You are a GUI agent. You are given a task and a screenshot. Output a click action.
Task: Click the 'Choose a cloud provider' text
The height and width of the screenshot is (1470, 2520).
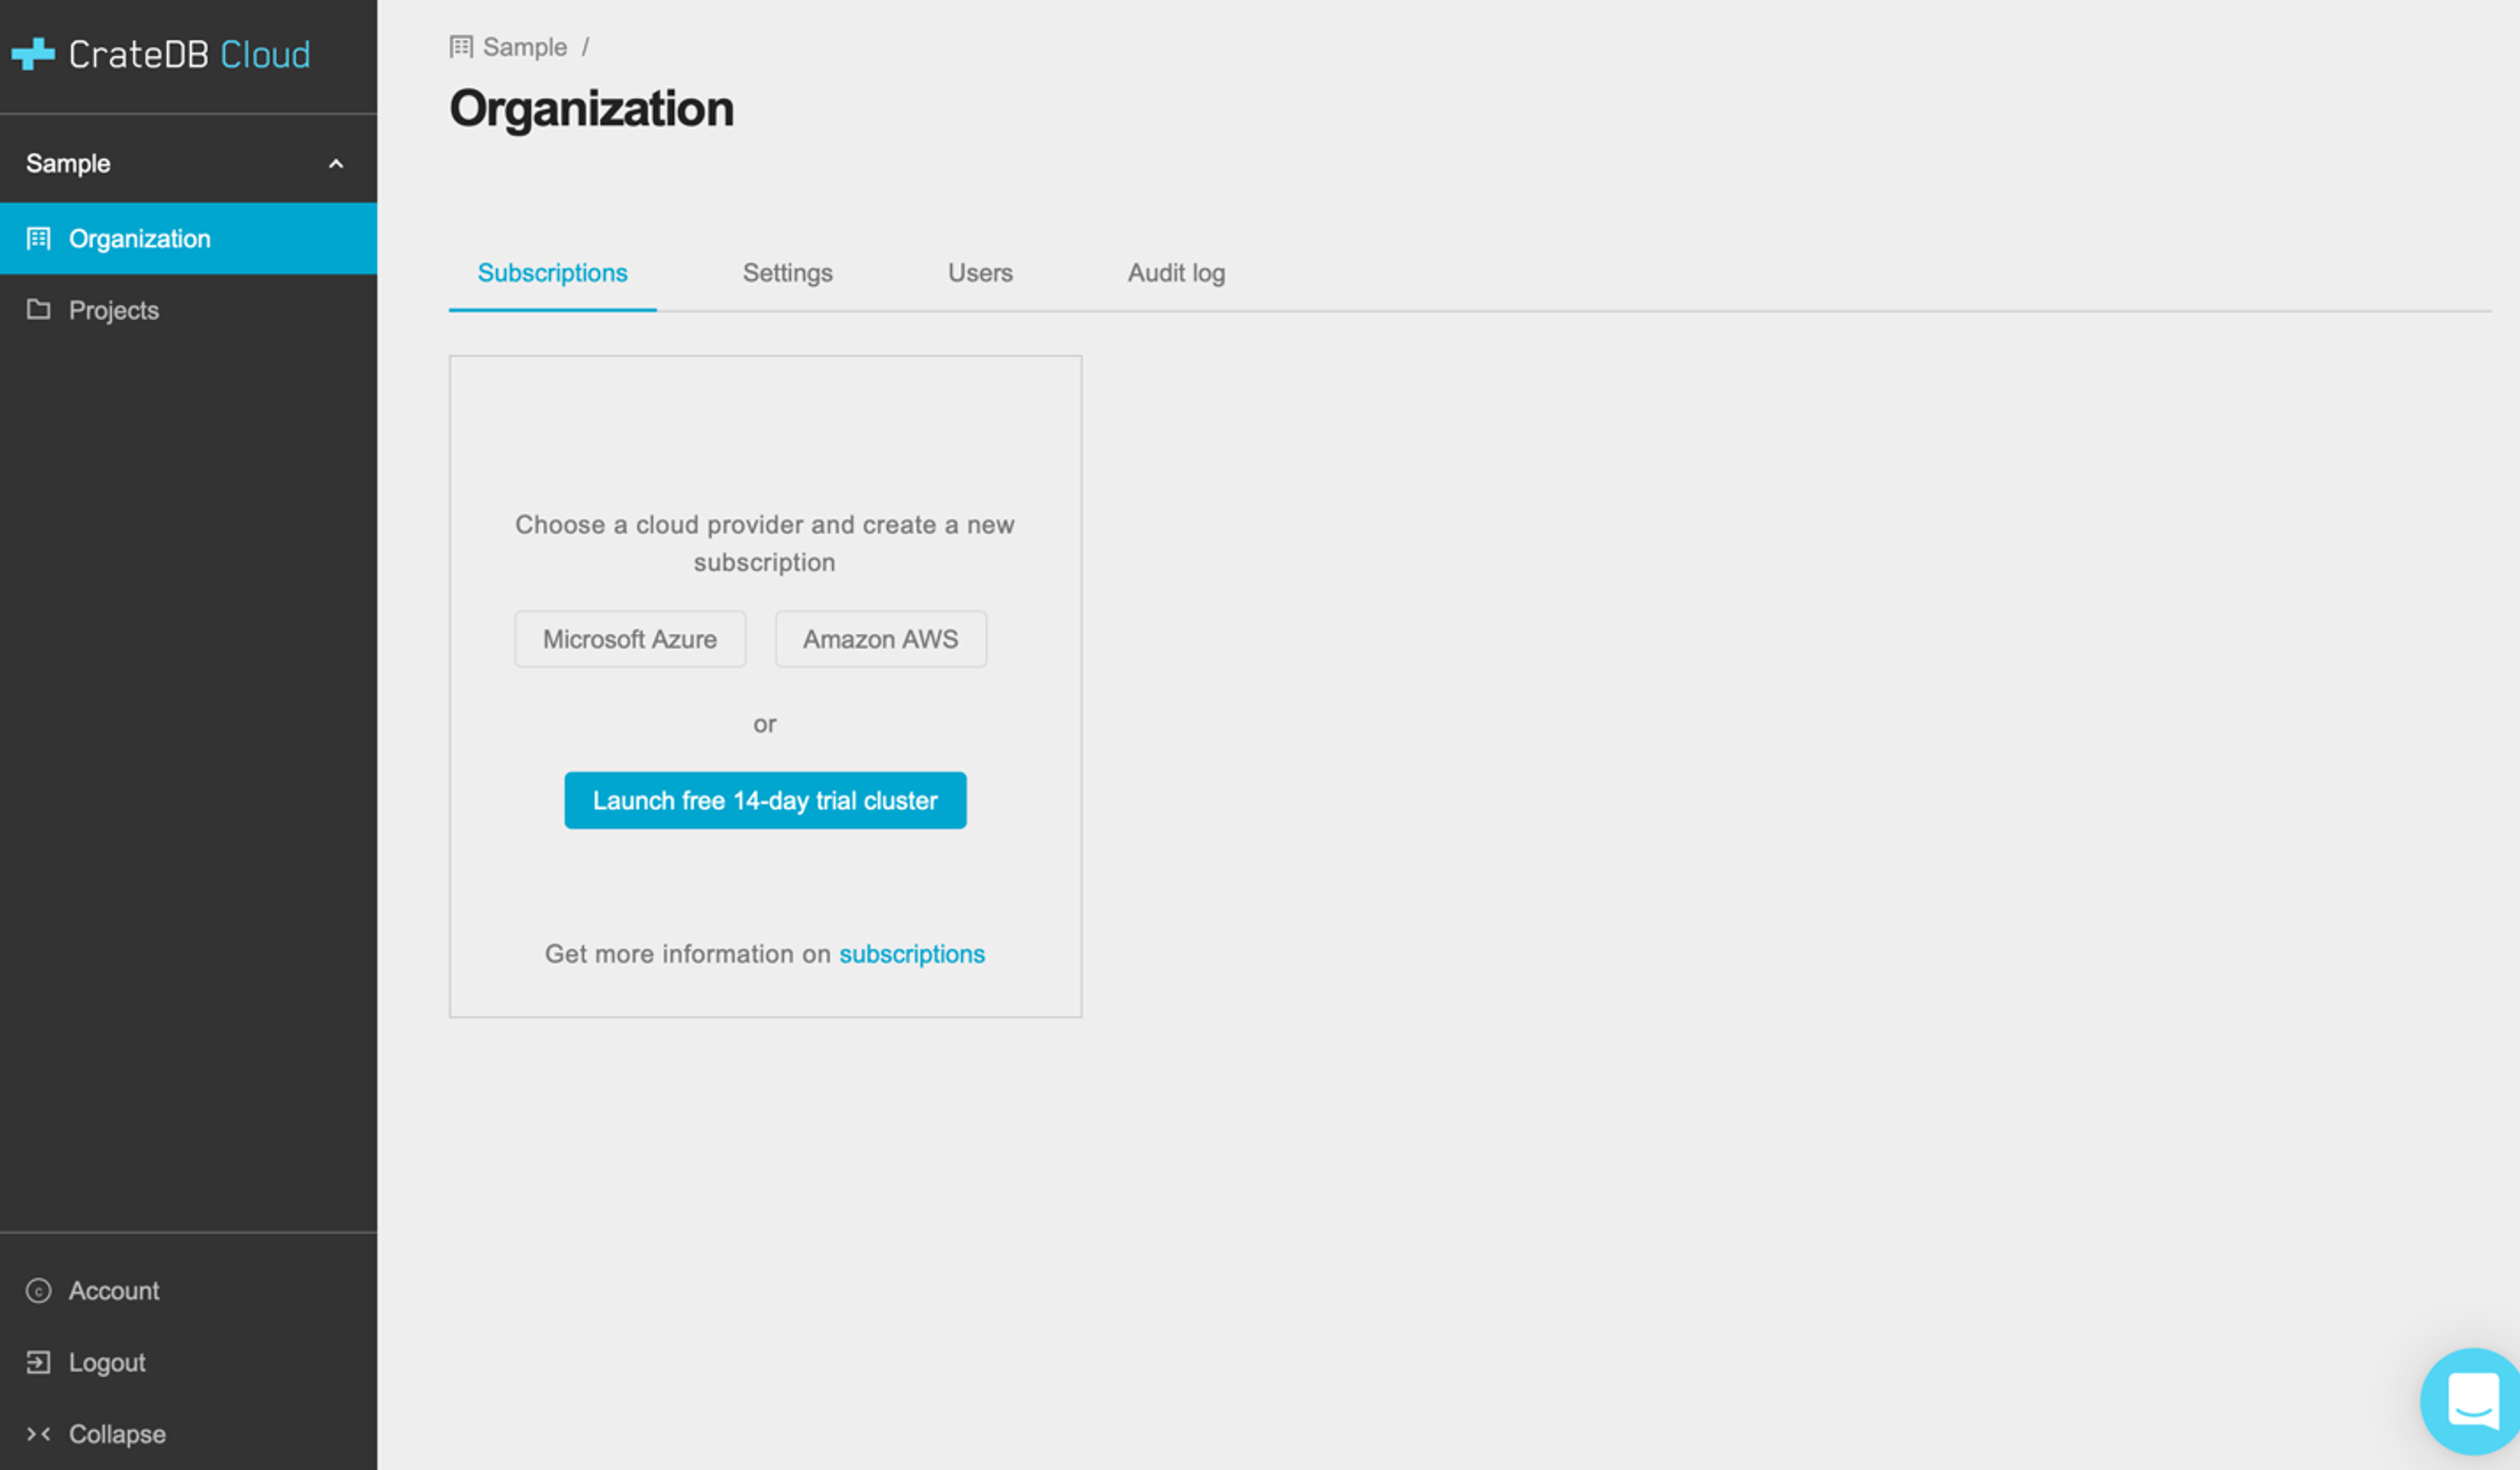tap(765, 544)
